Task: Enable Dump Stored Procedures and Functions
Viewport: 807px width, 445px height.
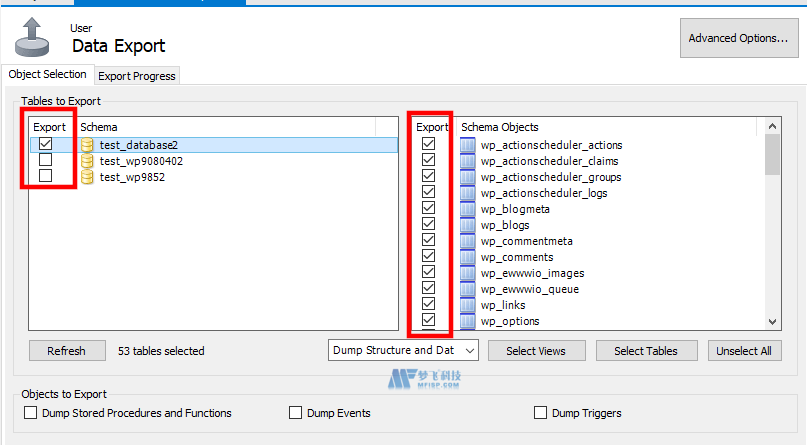Action: [x=31, y=413]
